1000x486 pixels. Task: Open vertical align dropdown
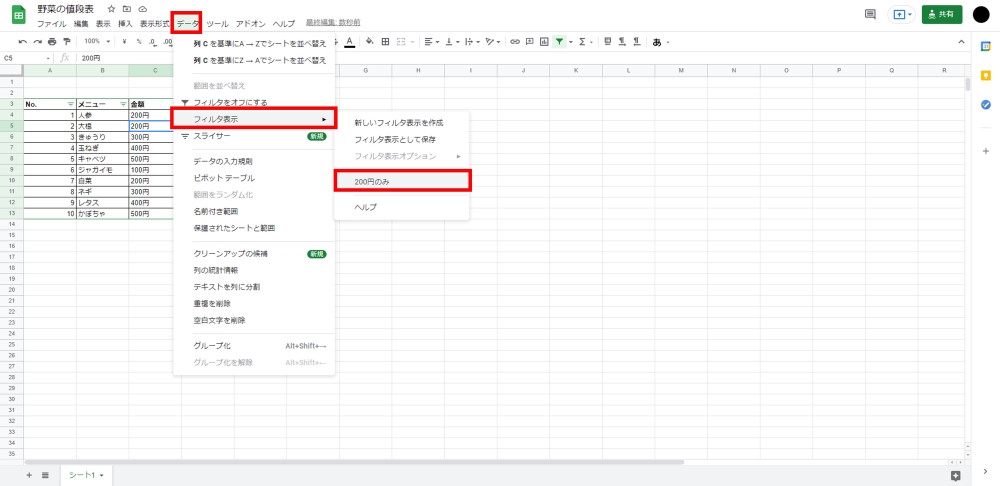452,41
